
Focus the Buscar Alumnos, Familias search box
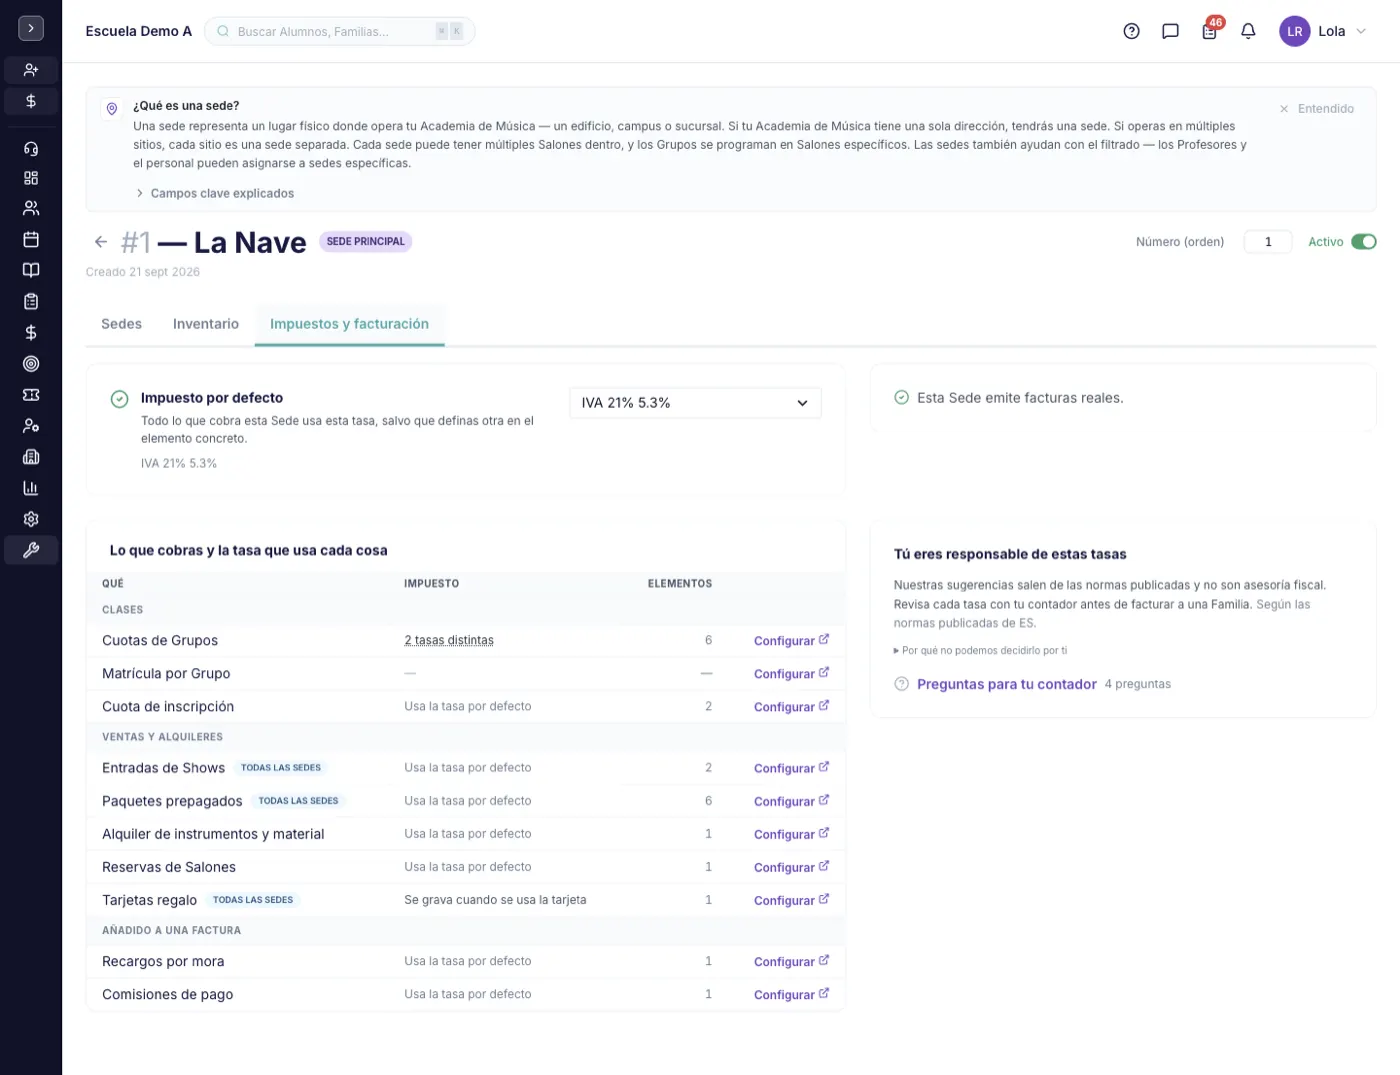[340, 31]
